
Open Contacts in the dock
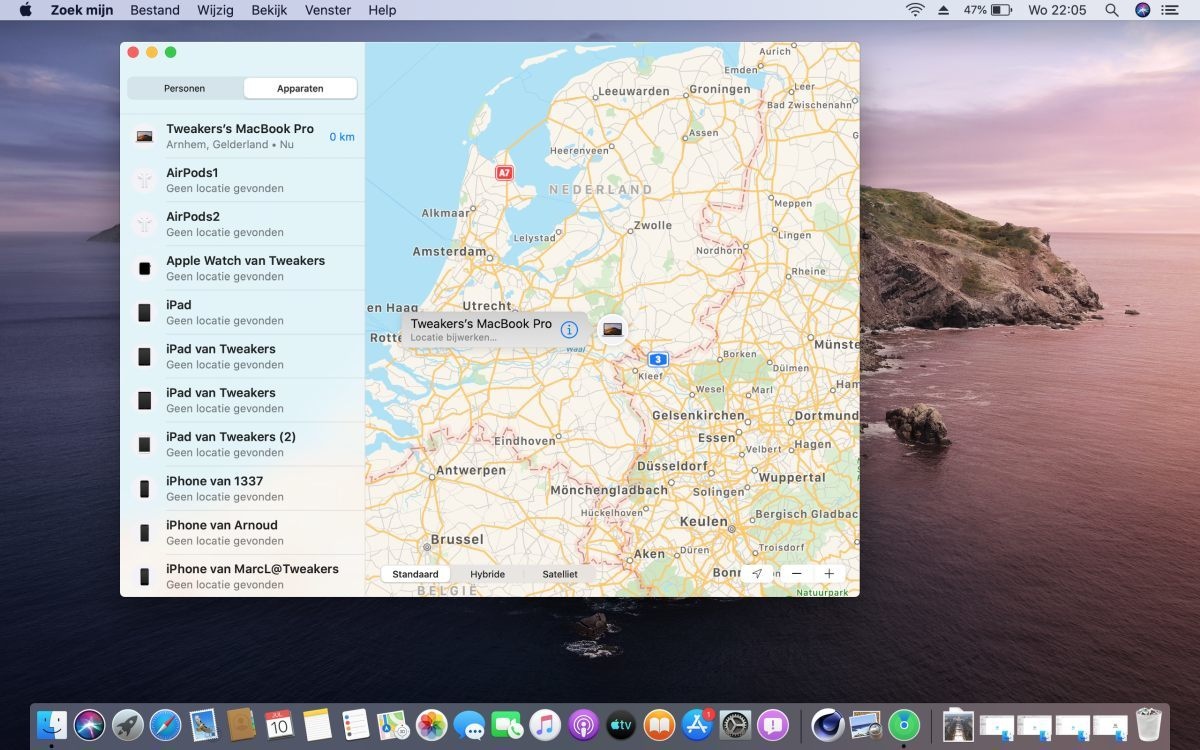coord(241,725)
